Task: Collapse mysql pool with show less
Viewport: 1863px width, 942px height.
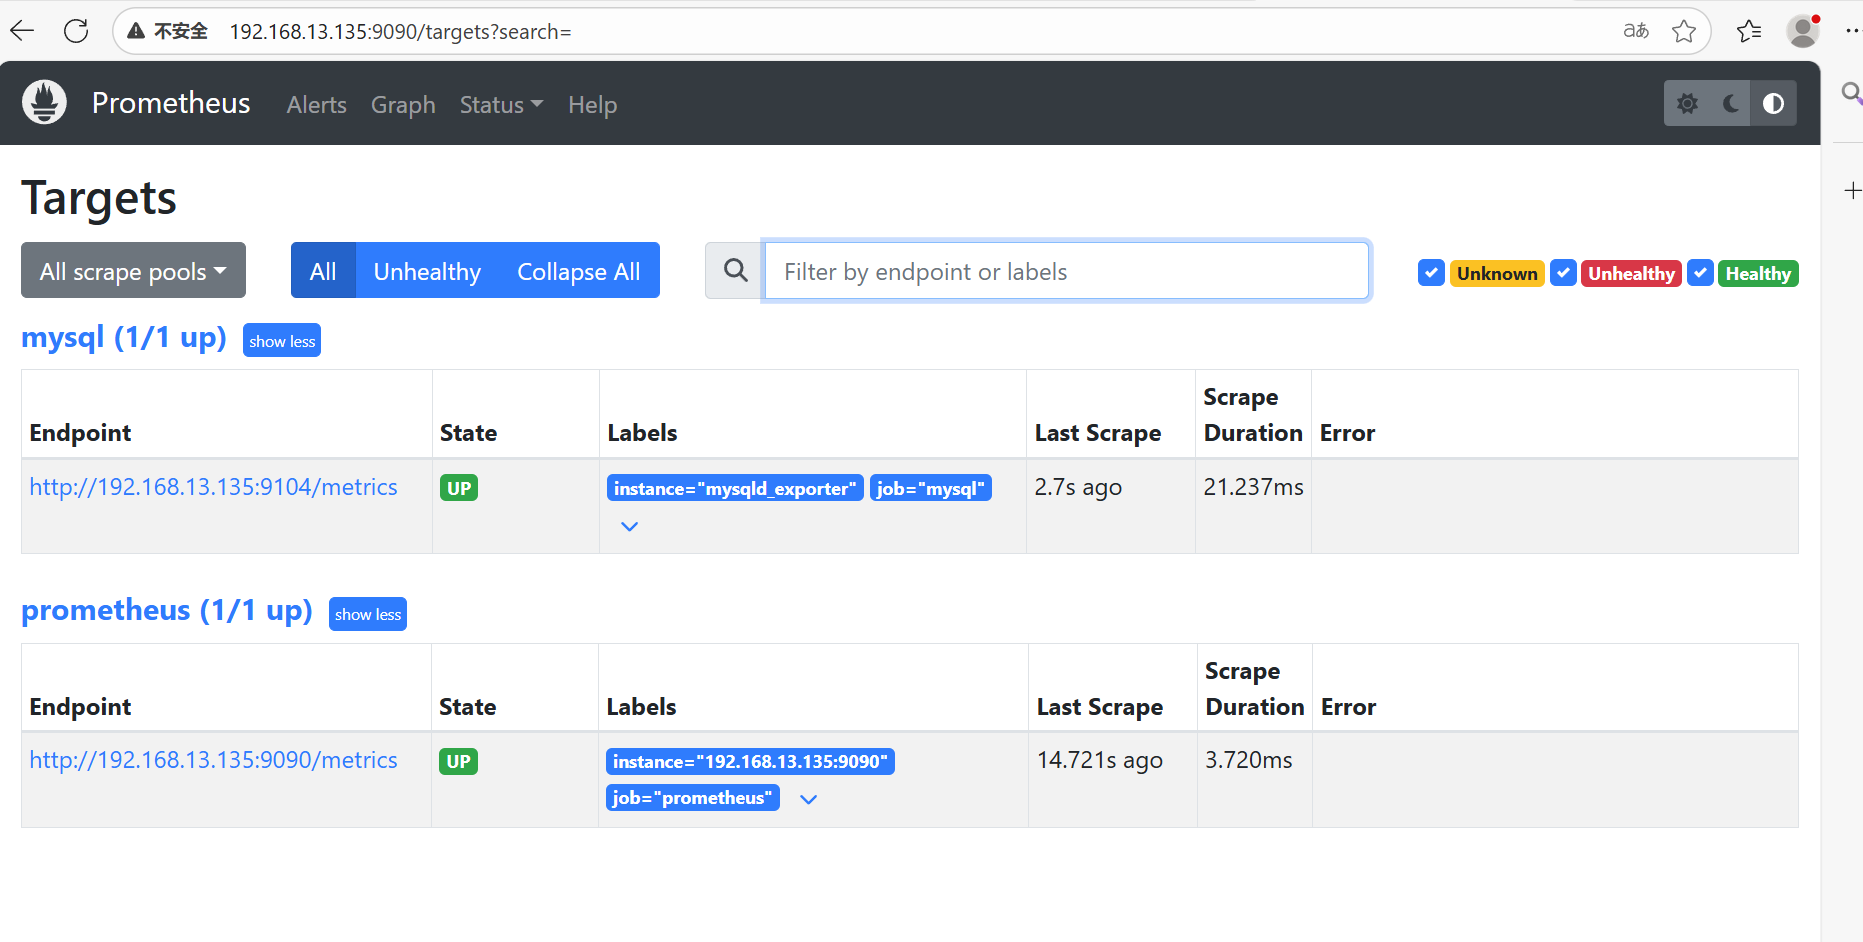Action: [282, 341]
